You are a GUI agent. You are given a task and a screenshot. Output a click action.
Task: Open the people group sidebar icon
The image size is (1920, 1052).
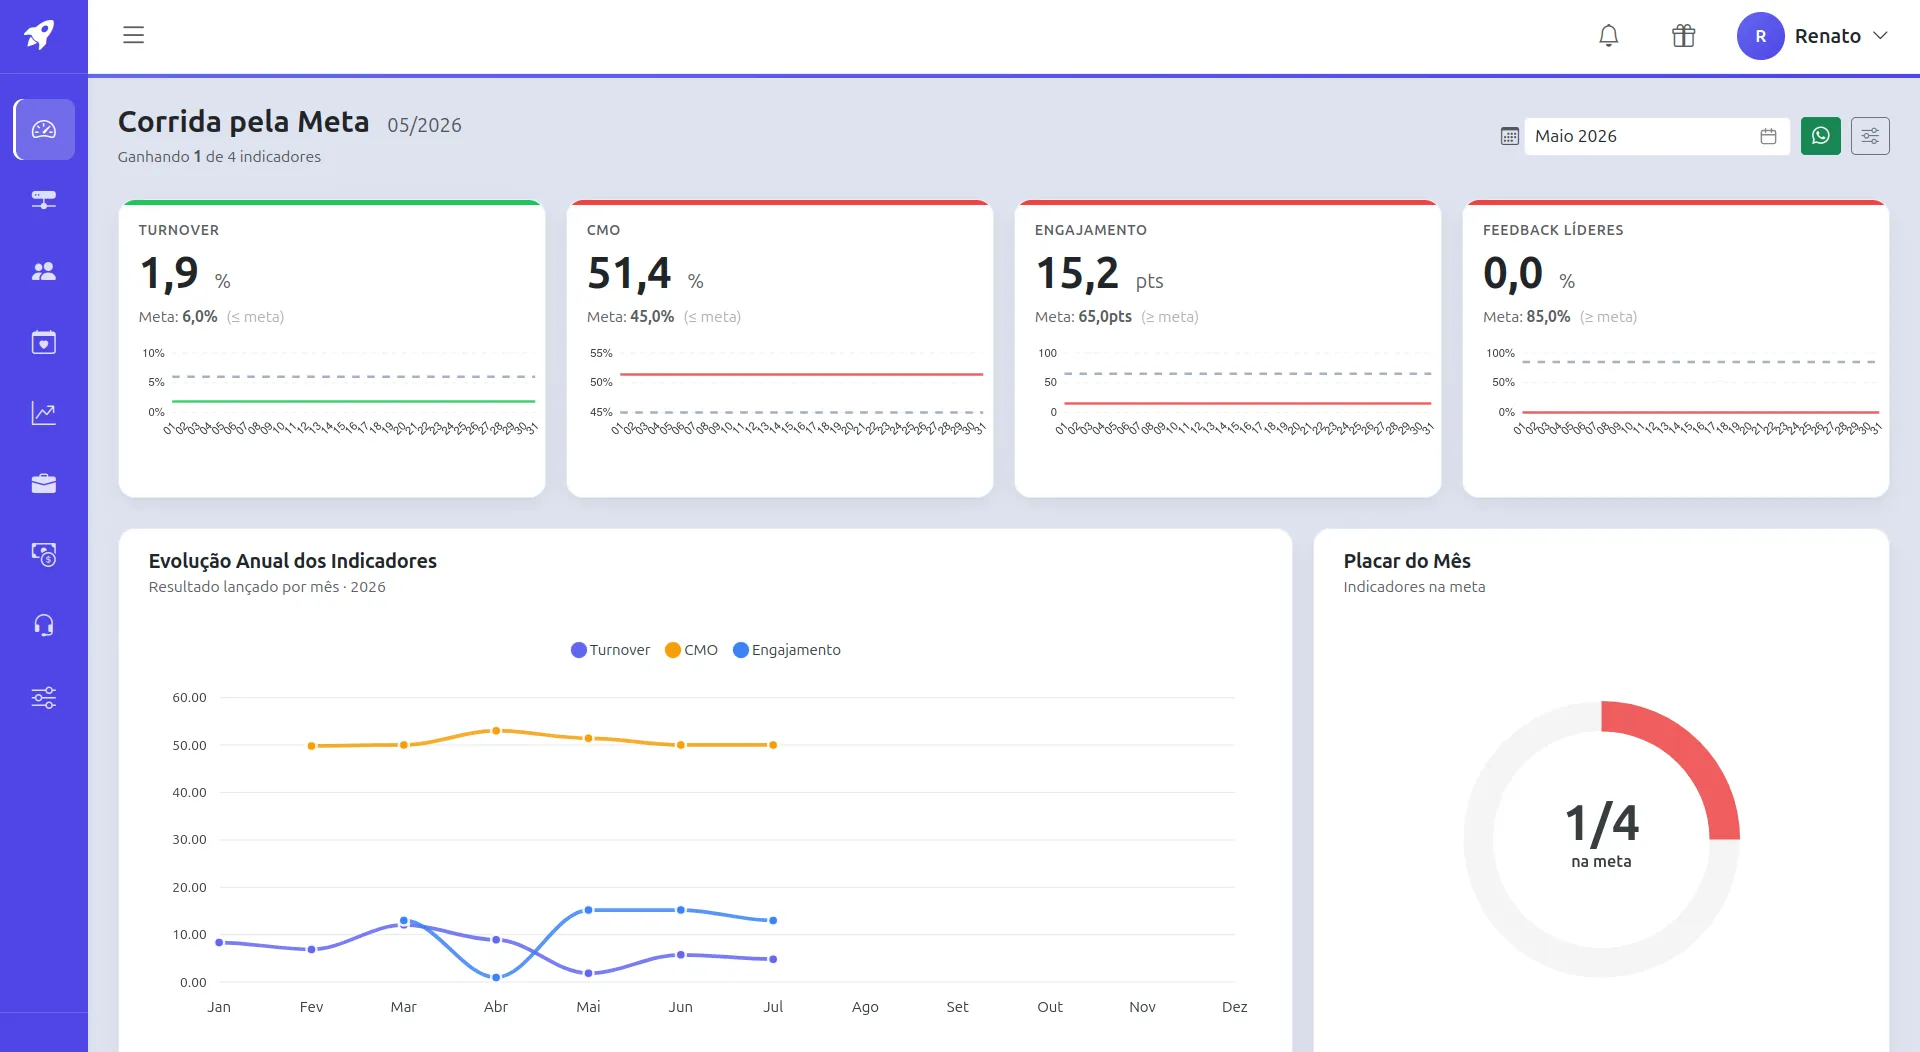pyautogui.click(x=44, y=271)
